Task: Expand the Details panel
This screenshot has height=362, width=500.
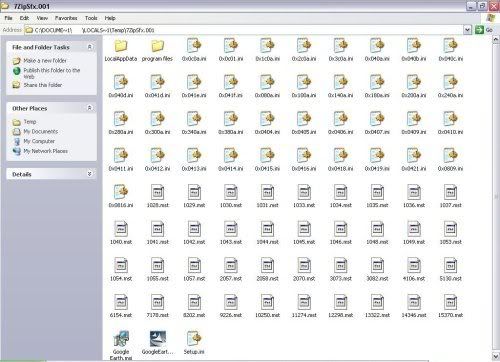Action: pos(89,174)
